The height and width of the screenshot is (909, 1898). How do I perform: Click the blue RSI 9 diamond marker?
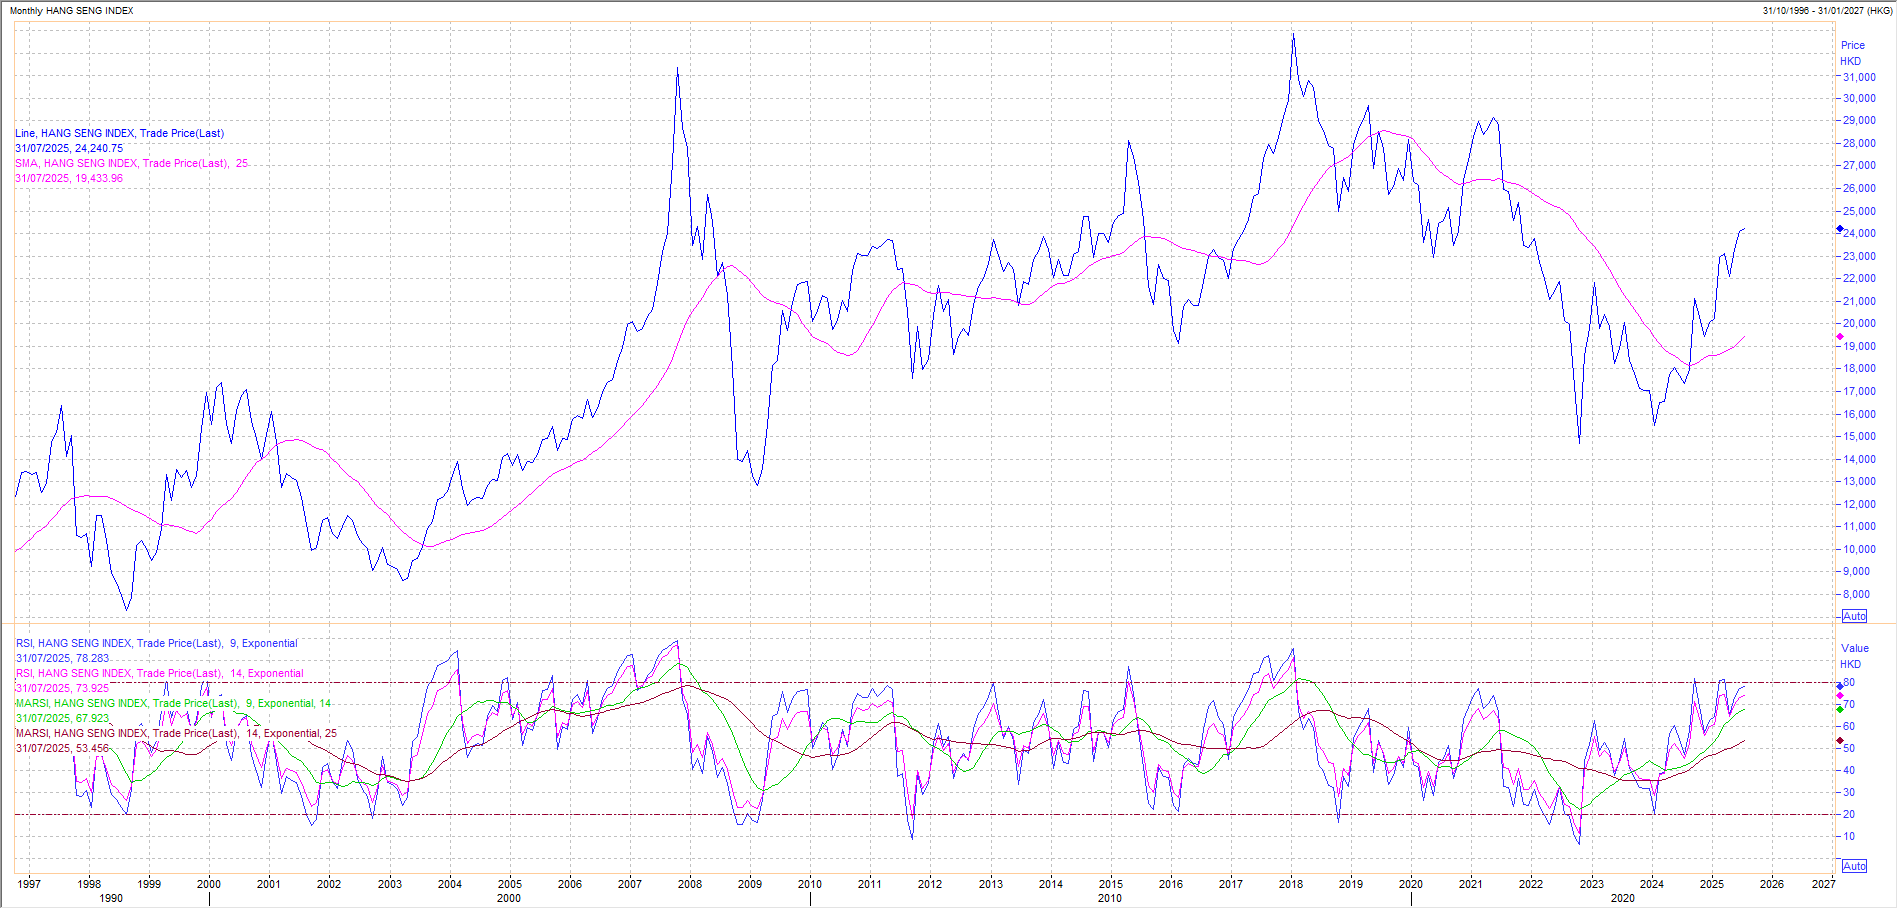(x=1840, y=686)
